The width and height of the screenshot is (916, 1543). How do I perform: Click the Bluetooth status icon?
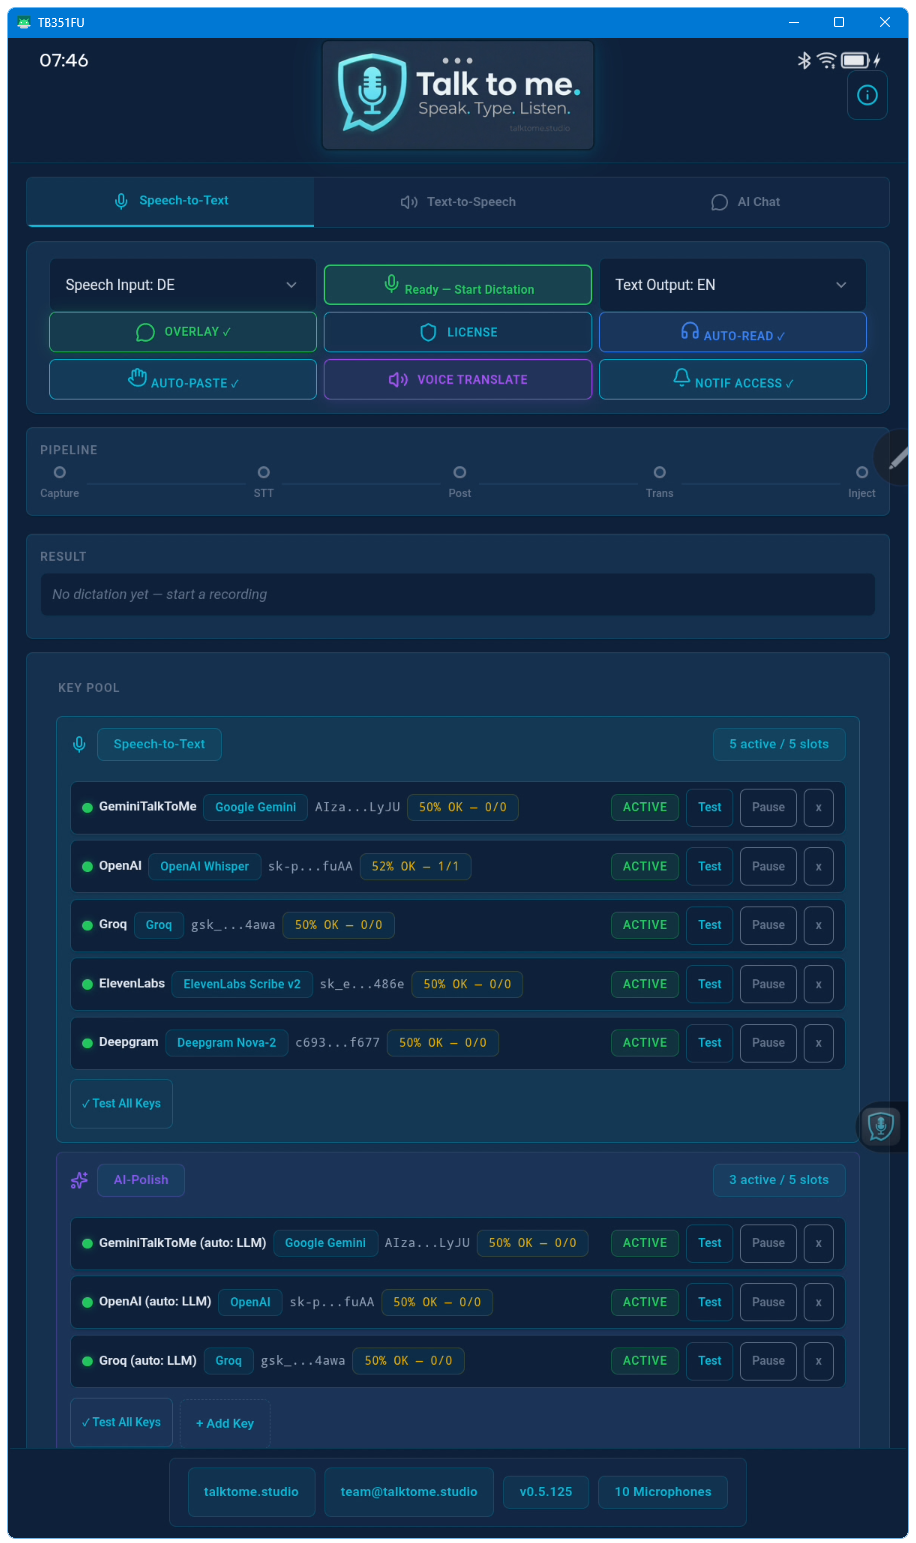pos(804,61)
